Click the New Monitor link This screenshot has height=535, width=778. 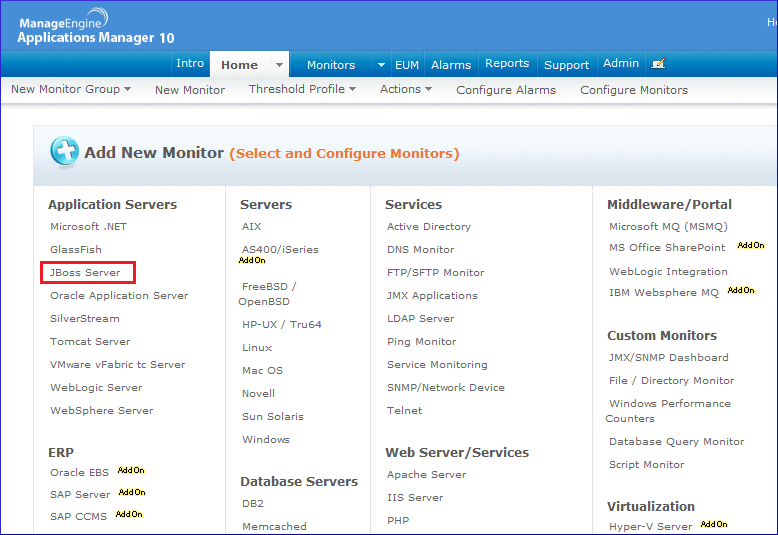click(190, 90)
